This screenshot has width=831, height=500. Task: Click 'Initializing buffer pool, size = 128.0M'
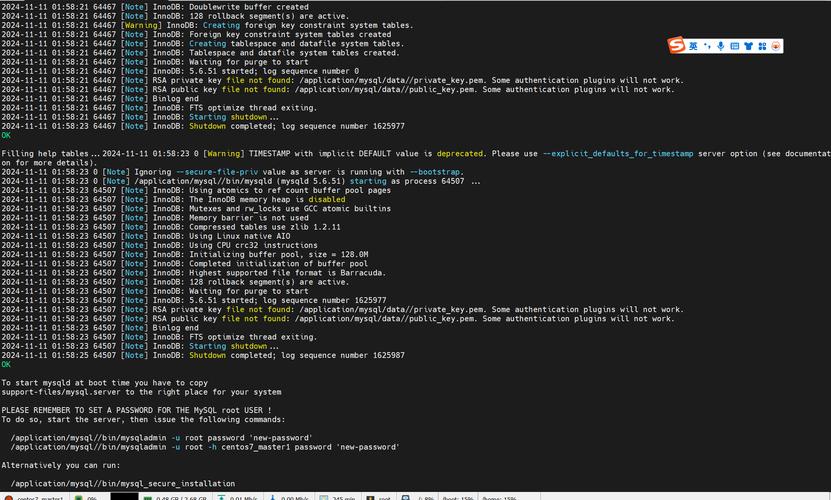pyautogui.click(x=279, y=255)
